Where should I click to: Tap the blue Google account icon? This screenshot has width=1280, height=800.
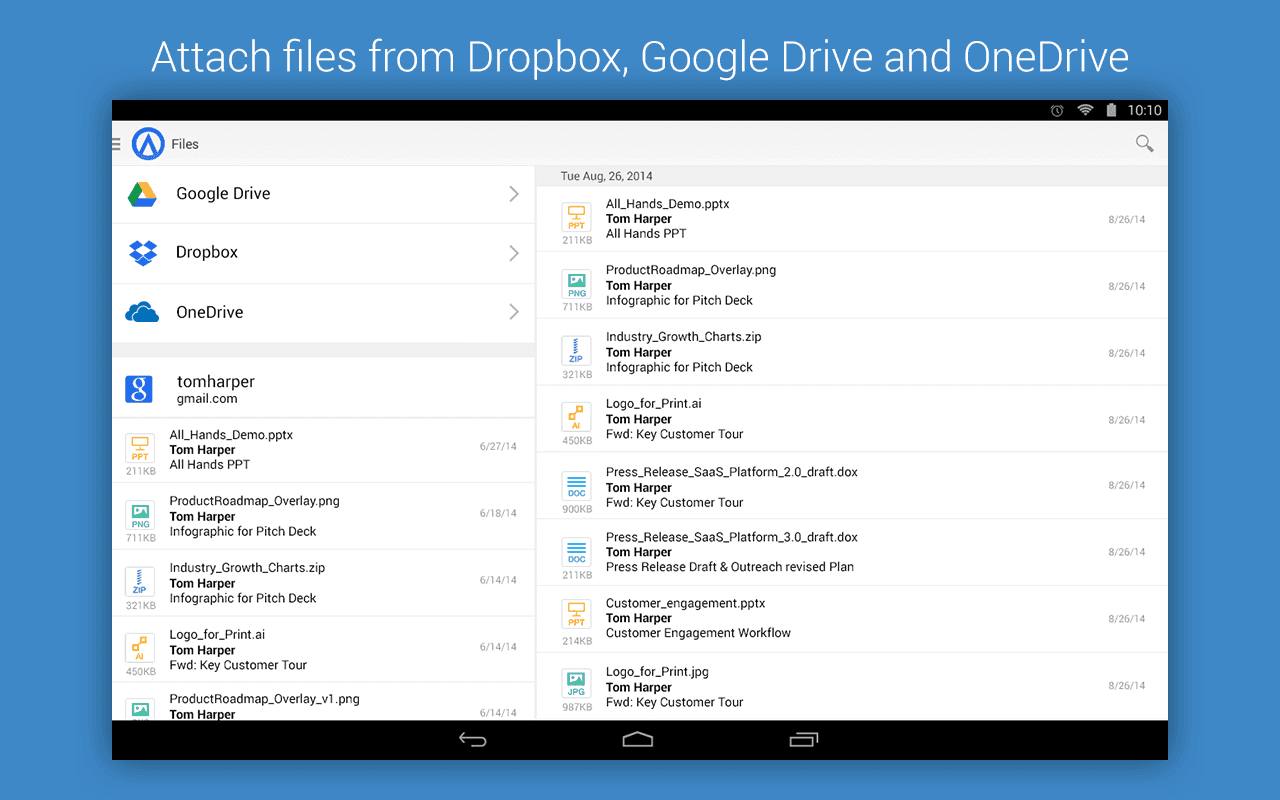point(139,389)
